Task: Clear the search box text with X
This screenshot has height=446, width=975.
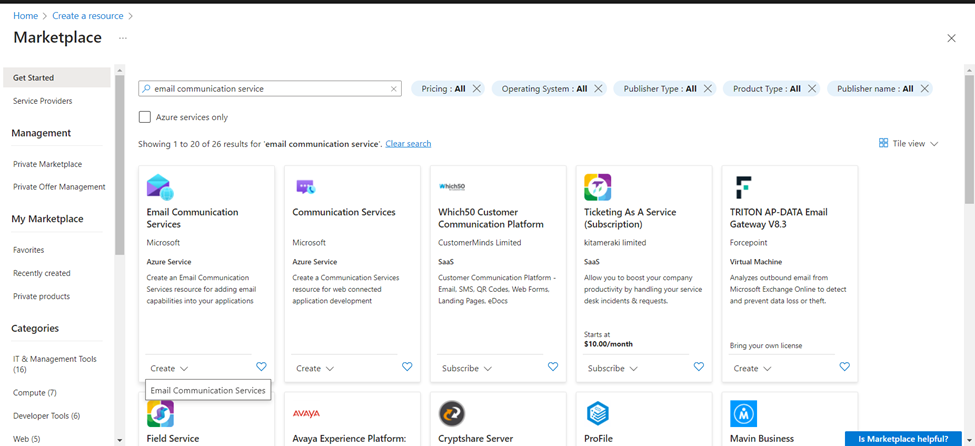Action: (394, 89)
